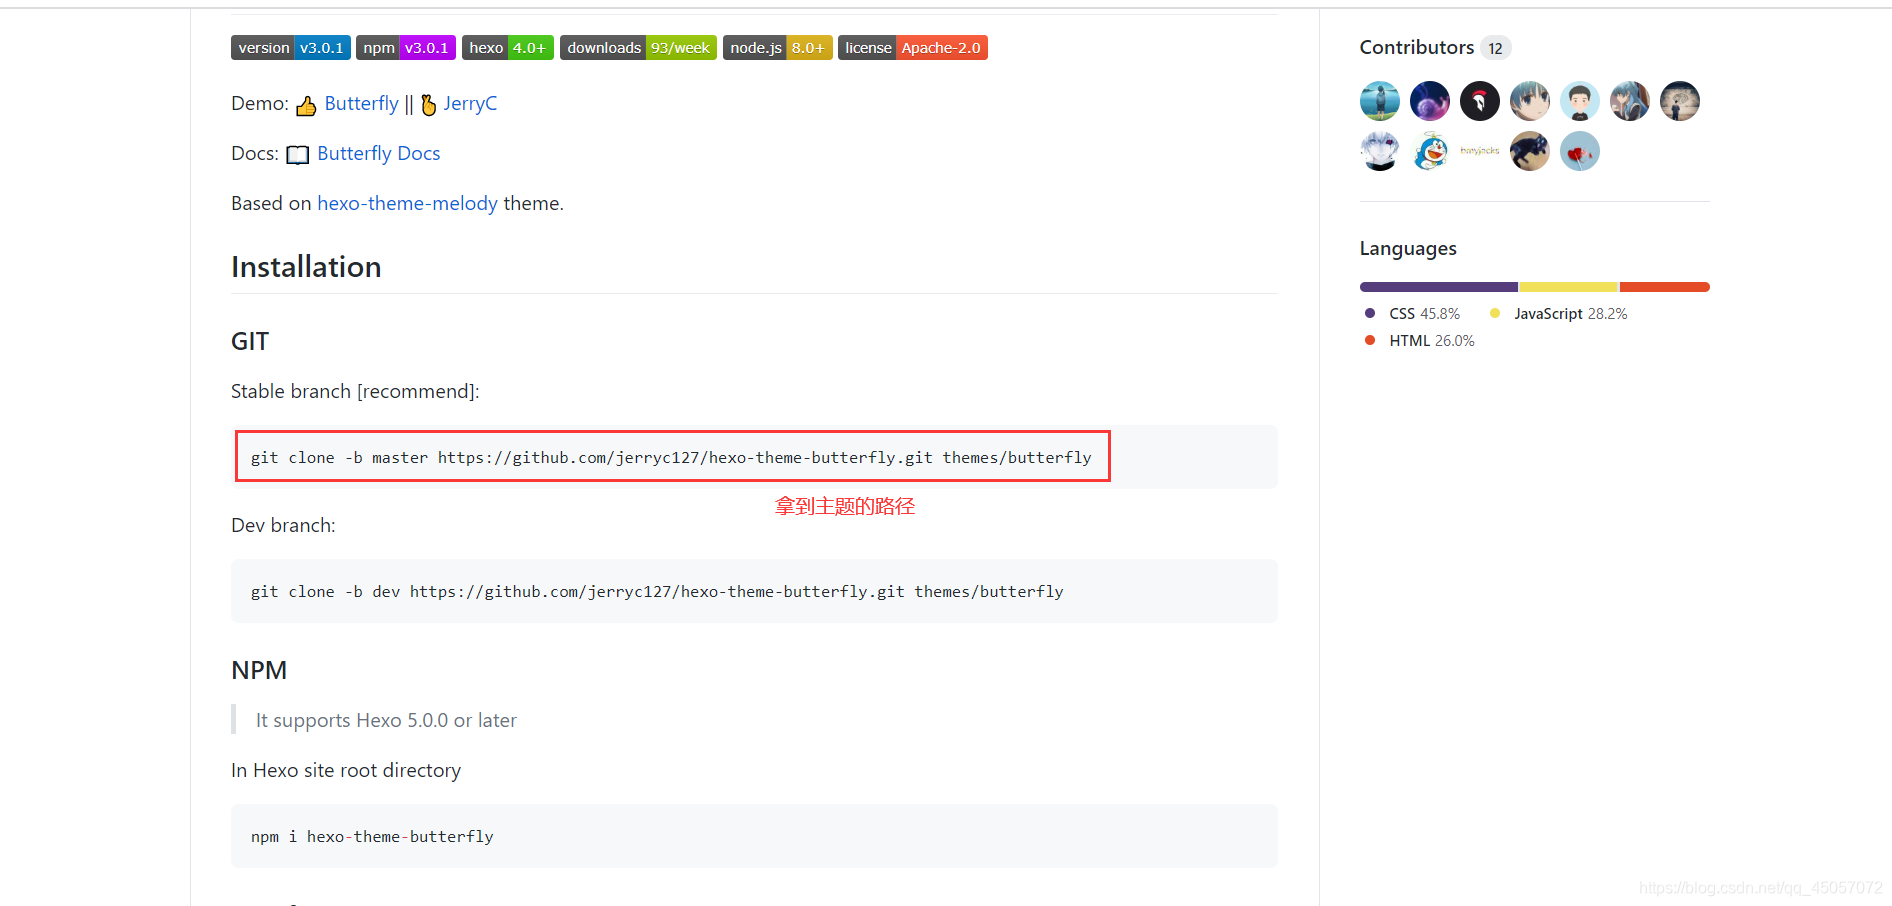Click the contributors count badge 12
This screenshot has width=1892, height=906.
click(x=1495, y=48)
